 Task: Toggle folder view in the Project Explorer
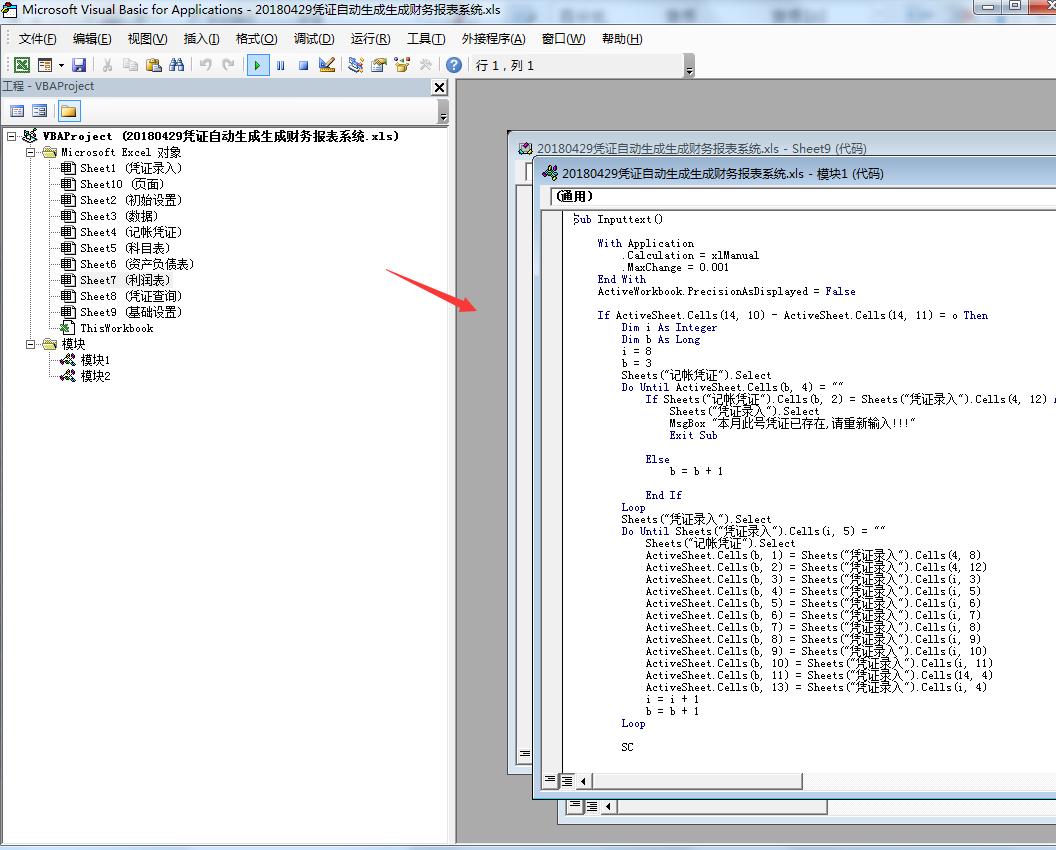click(x=68, y=110)
